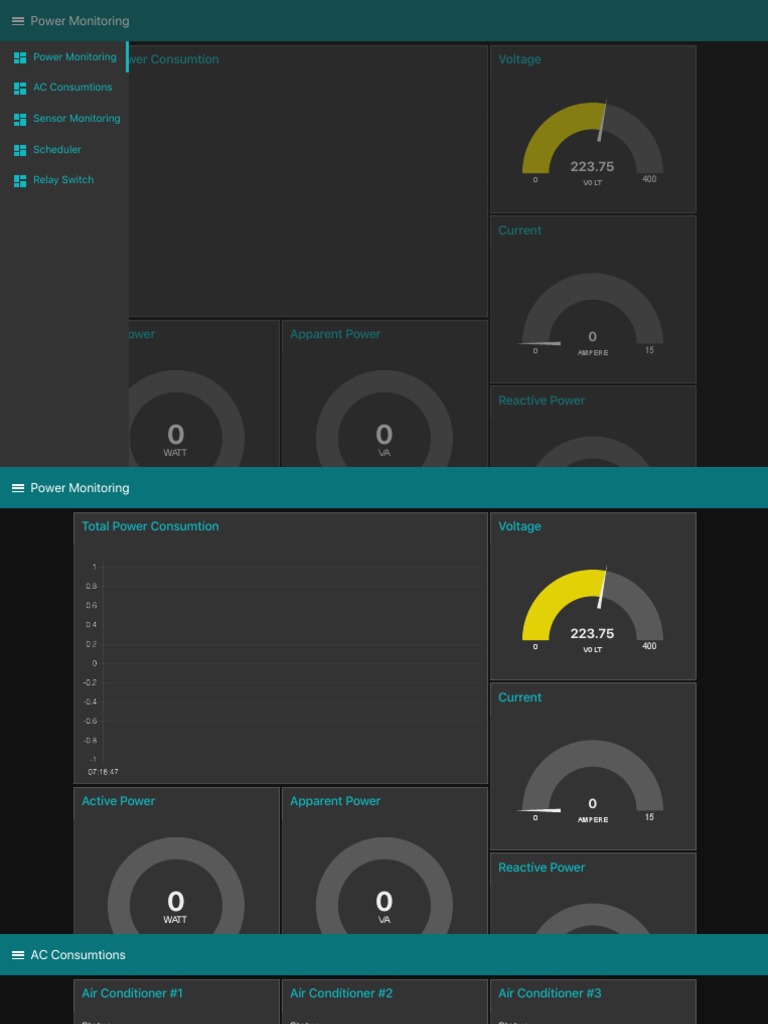Click the dashboard icon beside Power Monitoring in sidebar
768x1024 pixels.
(20, 58)
